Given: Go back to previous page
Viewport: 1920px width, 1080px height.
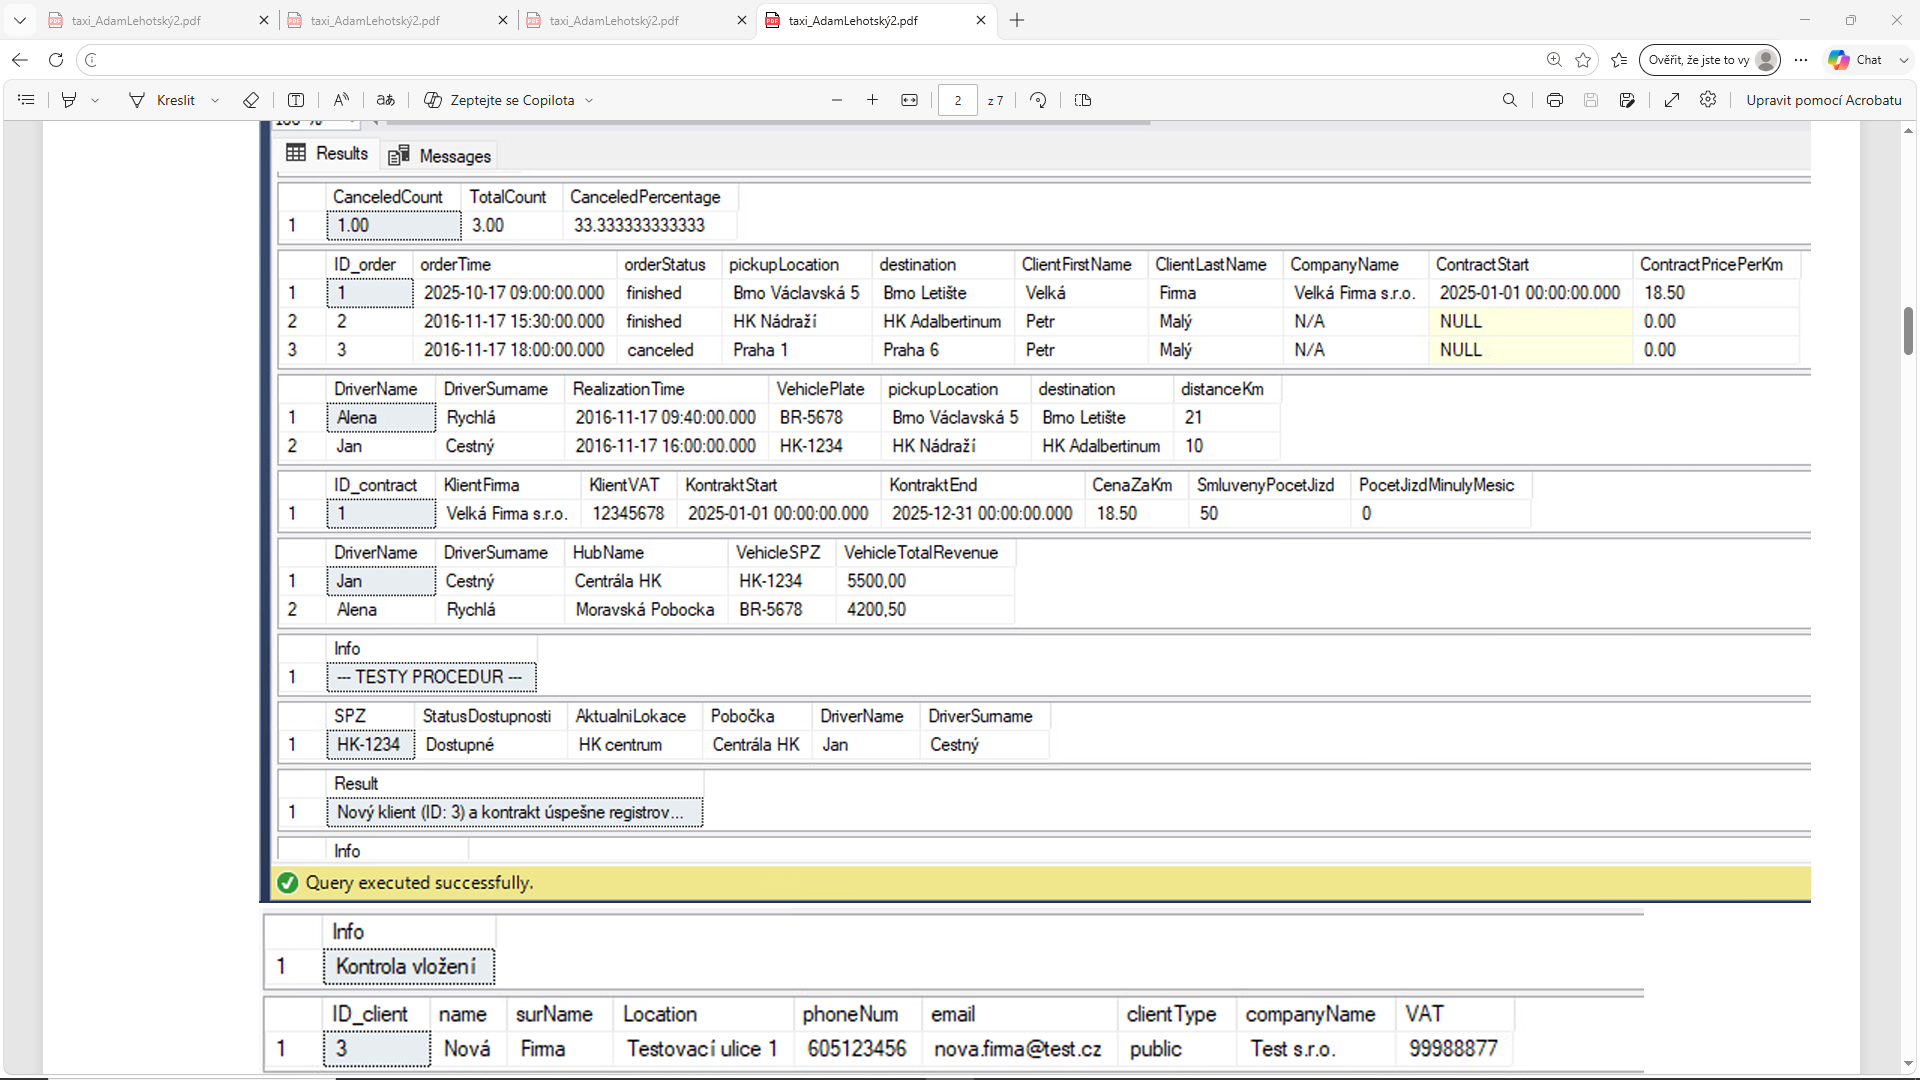Looking at the screenshot, I should [20, 60].
